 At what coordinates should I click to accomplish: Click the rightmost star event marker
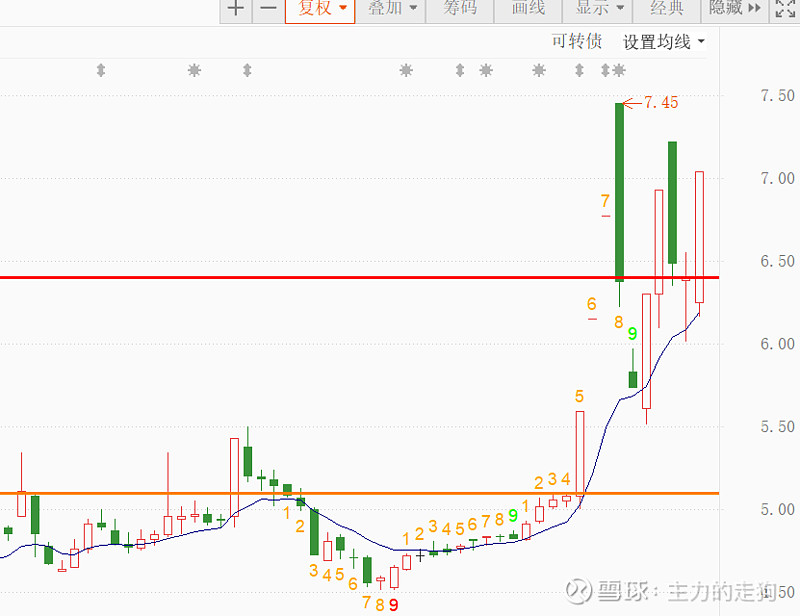(619, 70)
